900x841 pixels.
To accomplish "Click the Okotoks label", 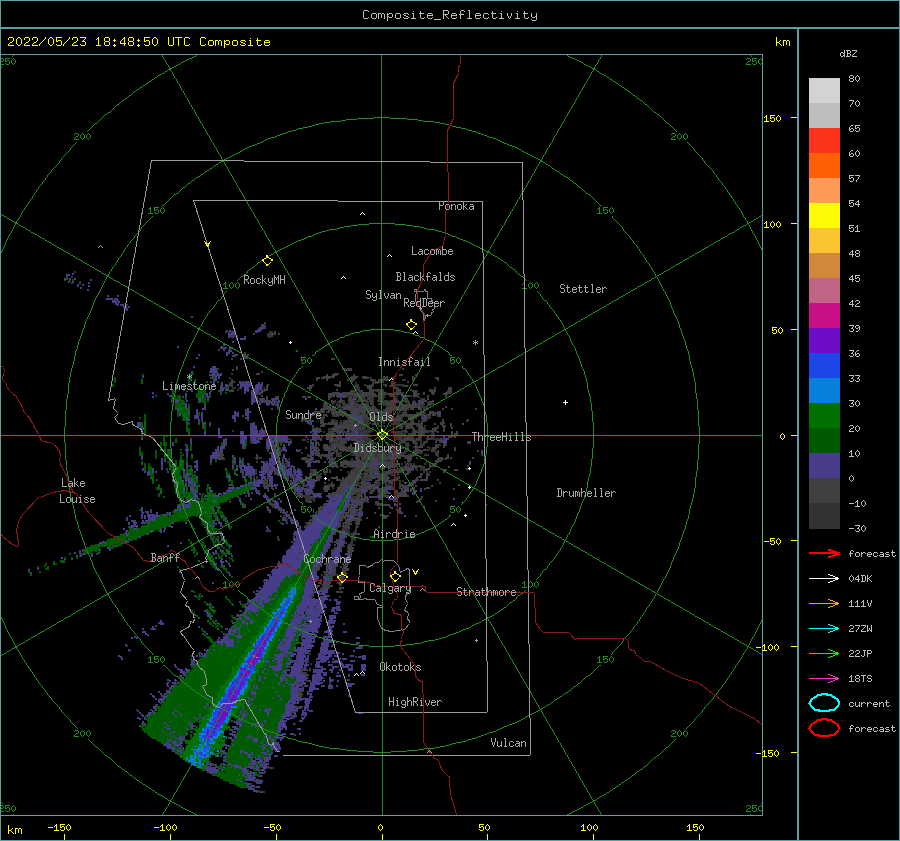I will (401, 667).
